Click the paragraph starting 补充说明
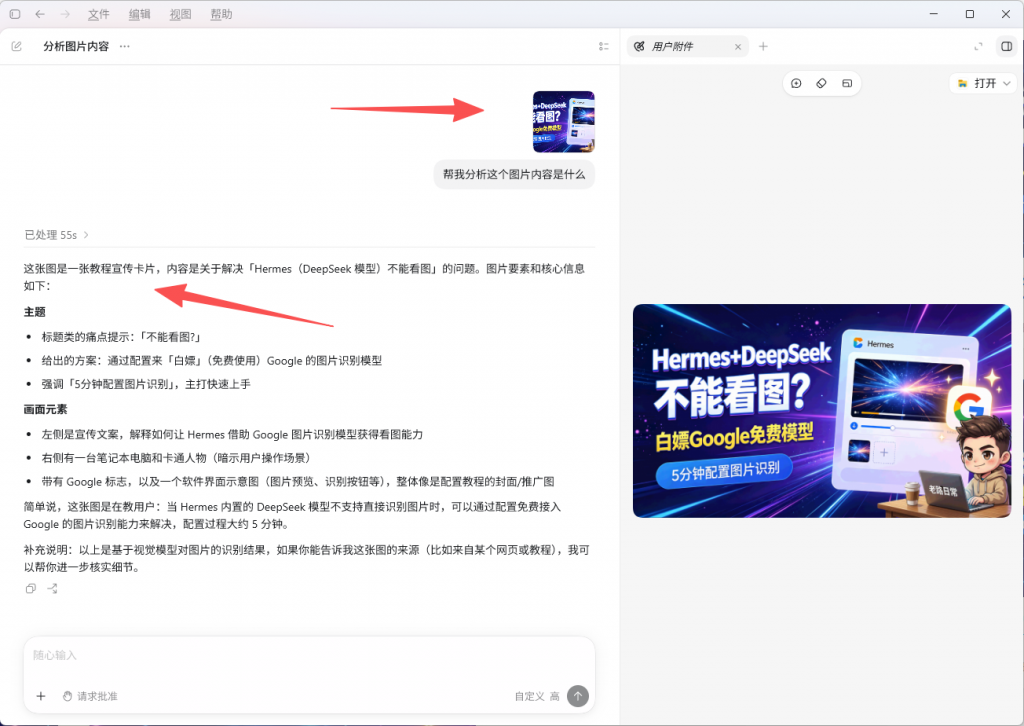 point(307,559)
